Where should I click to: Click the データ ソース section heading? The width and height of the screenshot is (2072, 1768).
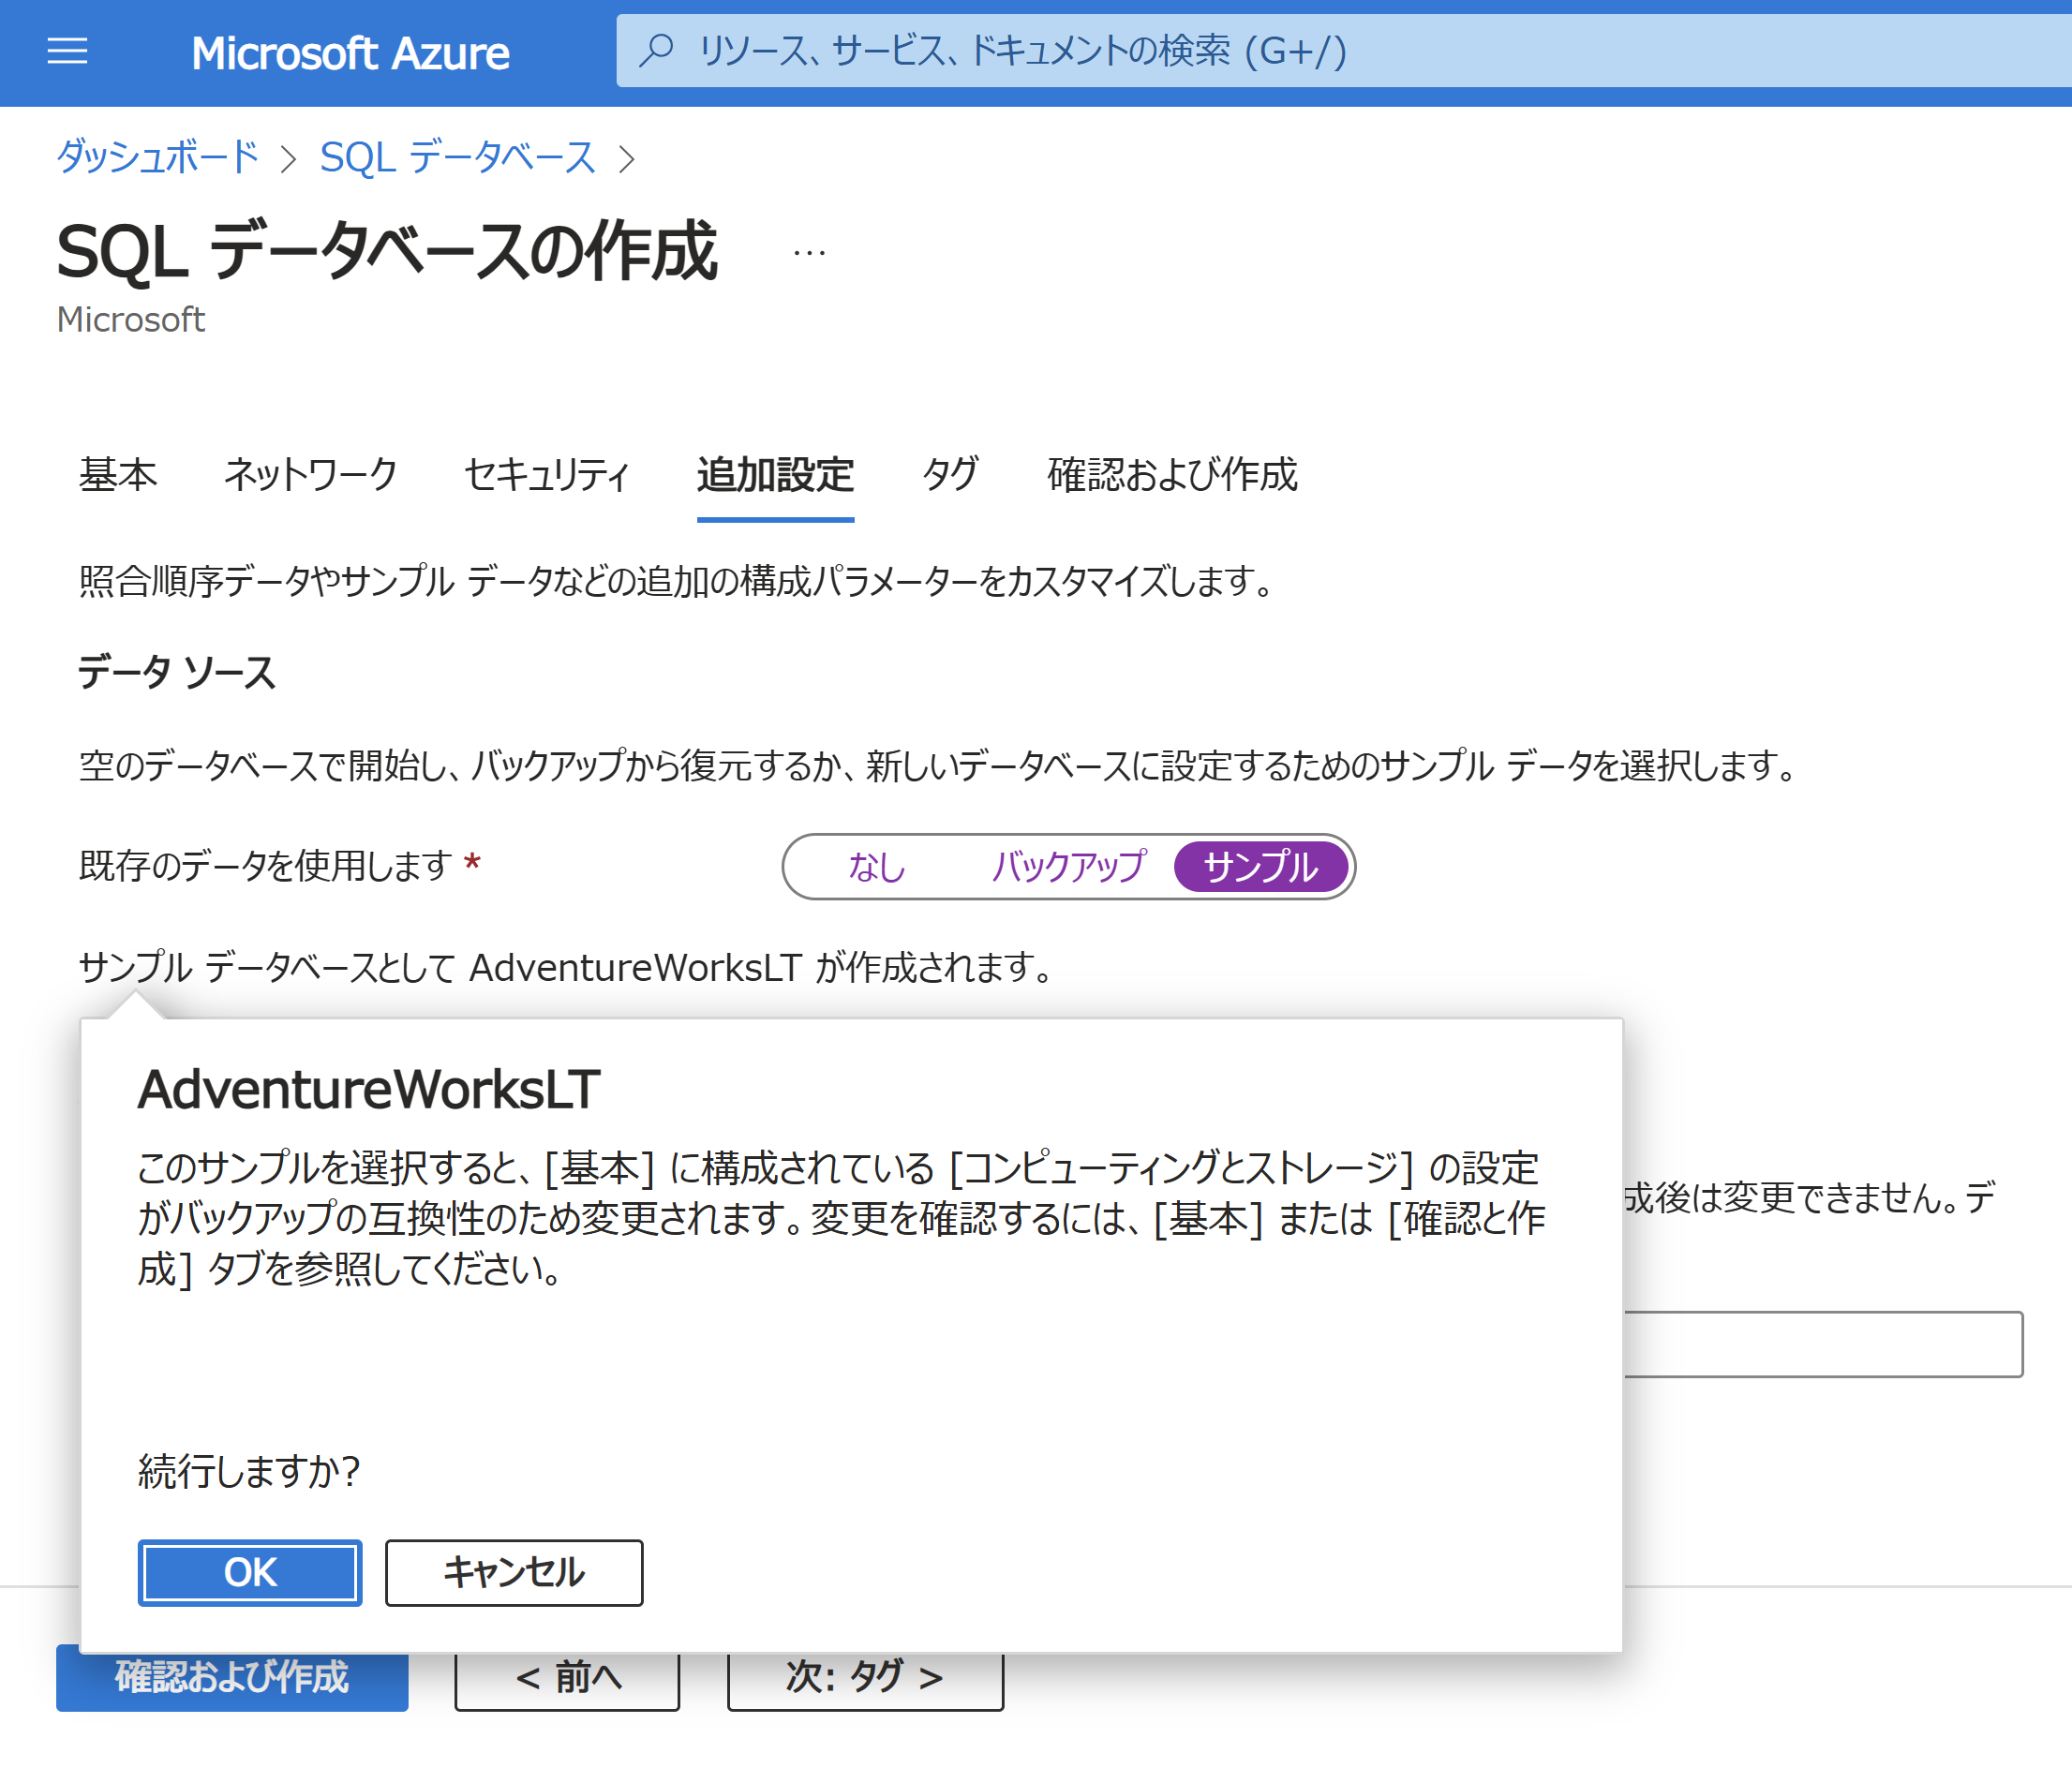177,672
